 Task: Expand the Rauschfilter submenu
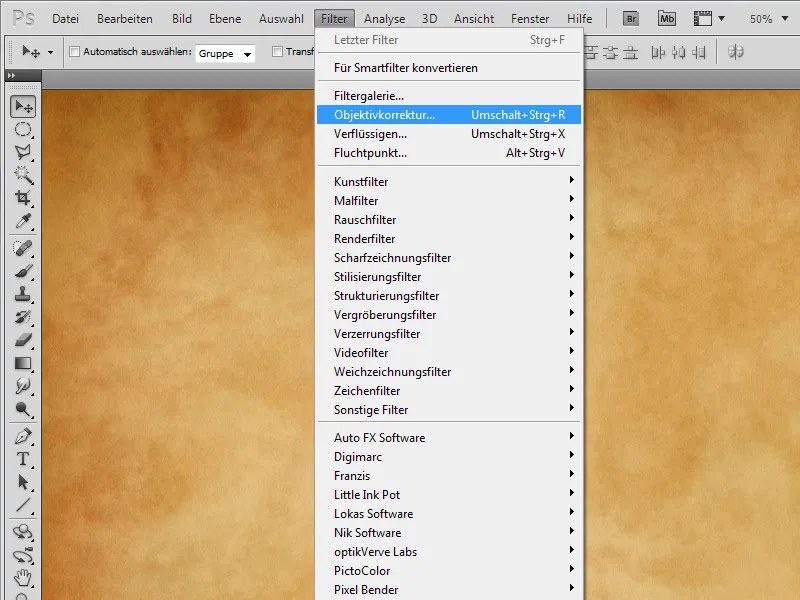(x=448, y=219)
